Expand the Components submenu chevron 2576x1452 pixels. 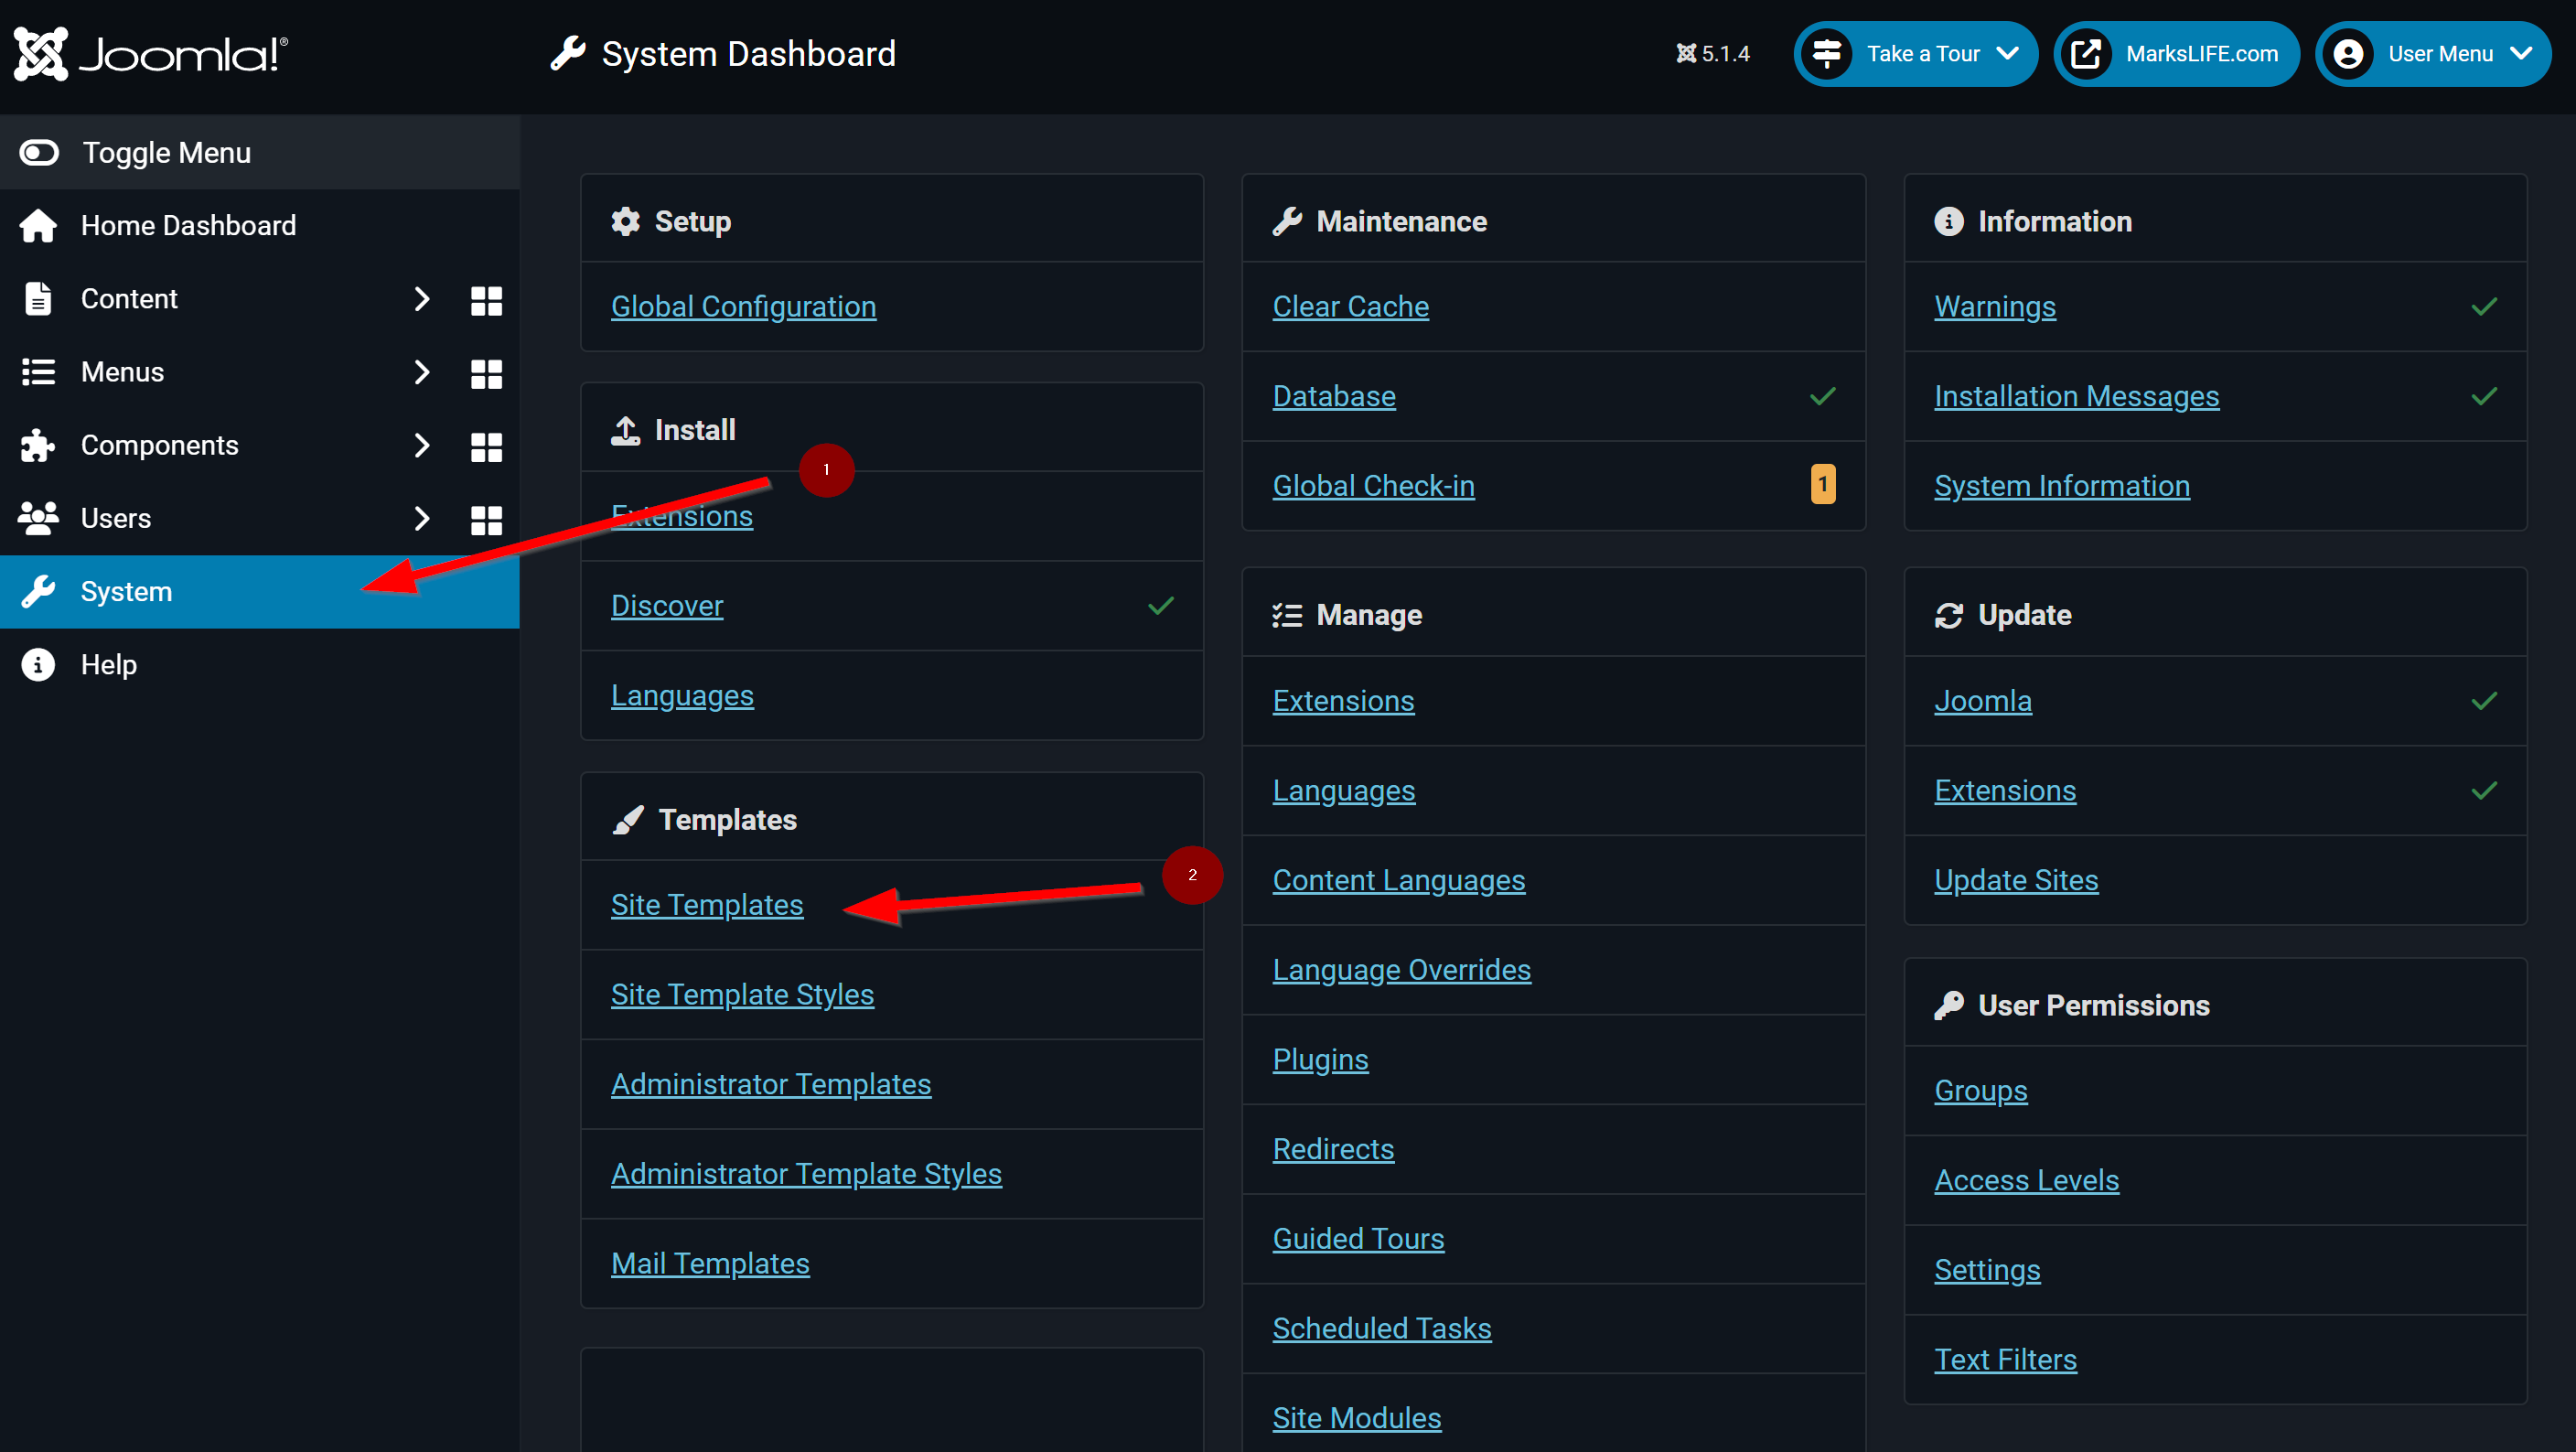421,445
